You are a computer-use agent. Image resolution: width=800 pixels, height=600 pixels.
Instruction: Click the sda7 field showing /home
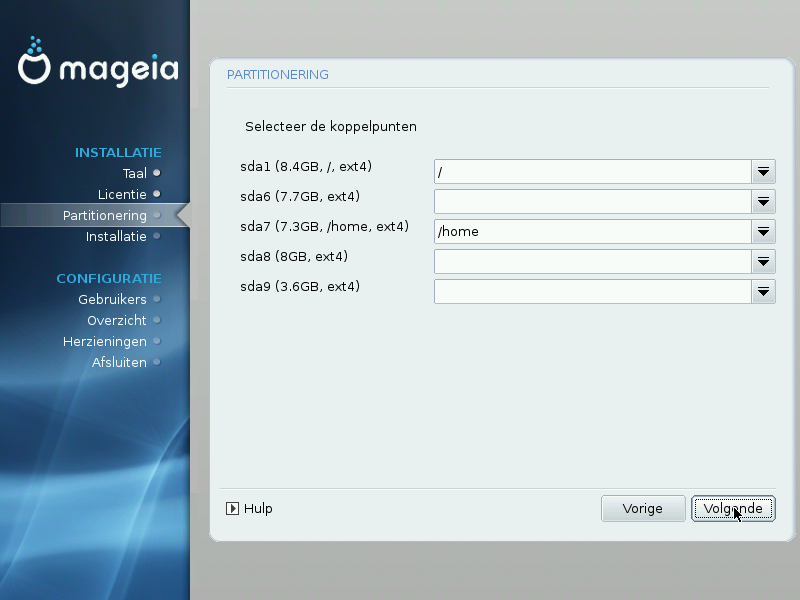coord(592,232)
